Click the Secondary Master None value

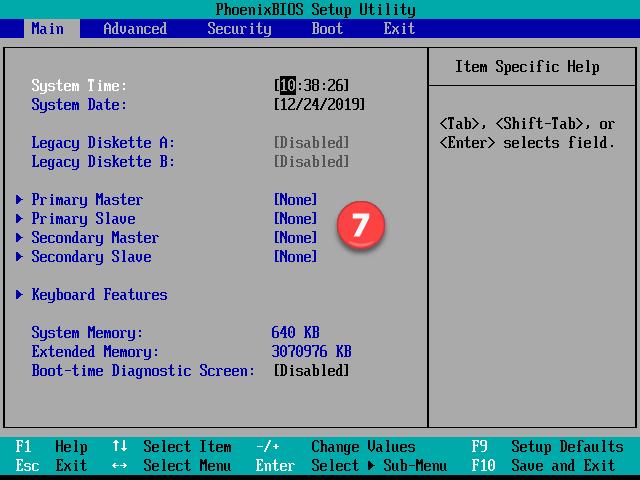click(x=295, y=238)
